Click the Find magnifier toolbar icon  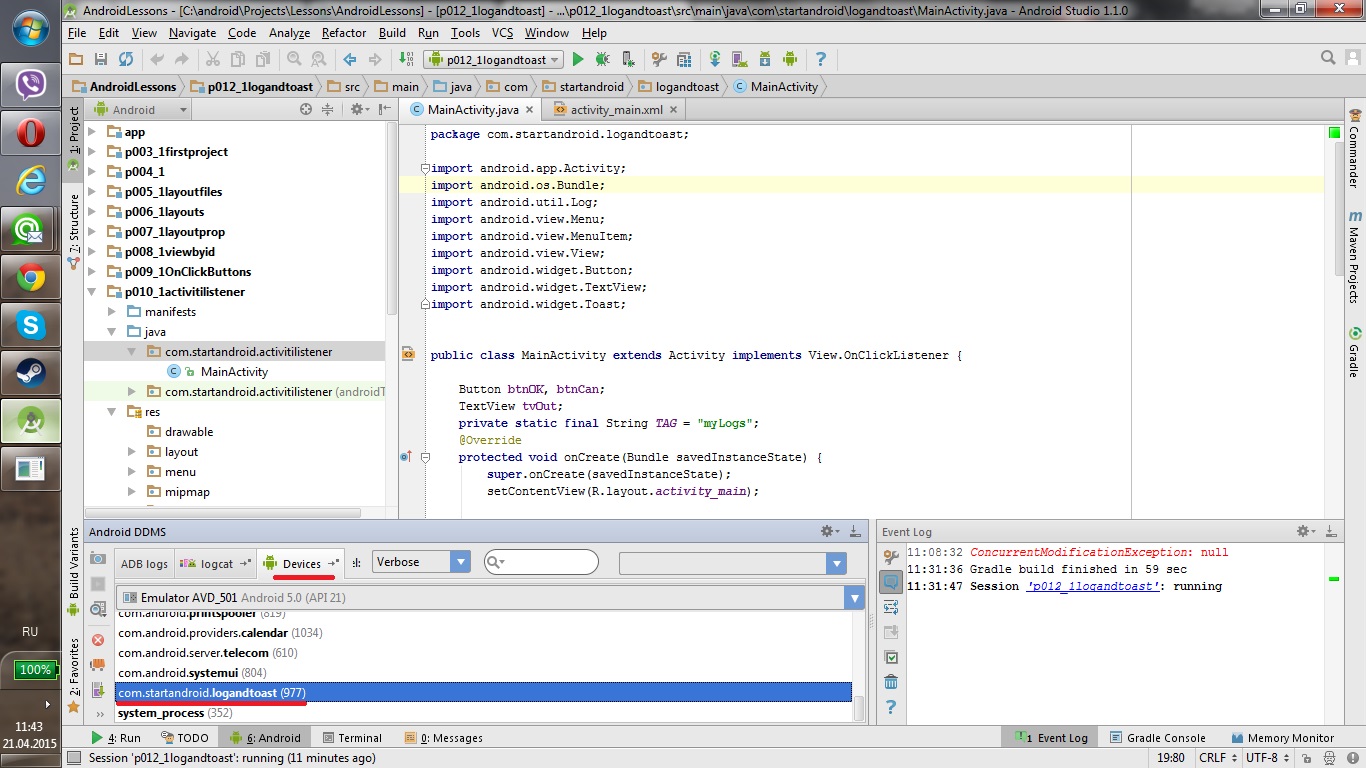[294, 60]
